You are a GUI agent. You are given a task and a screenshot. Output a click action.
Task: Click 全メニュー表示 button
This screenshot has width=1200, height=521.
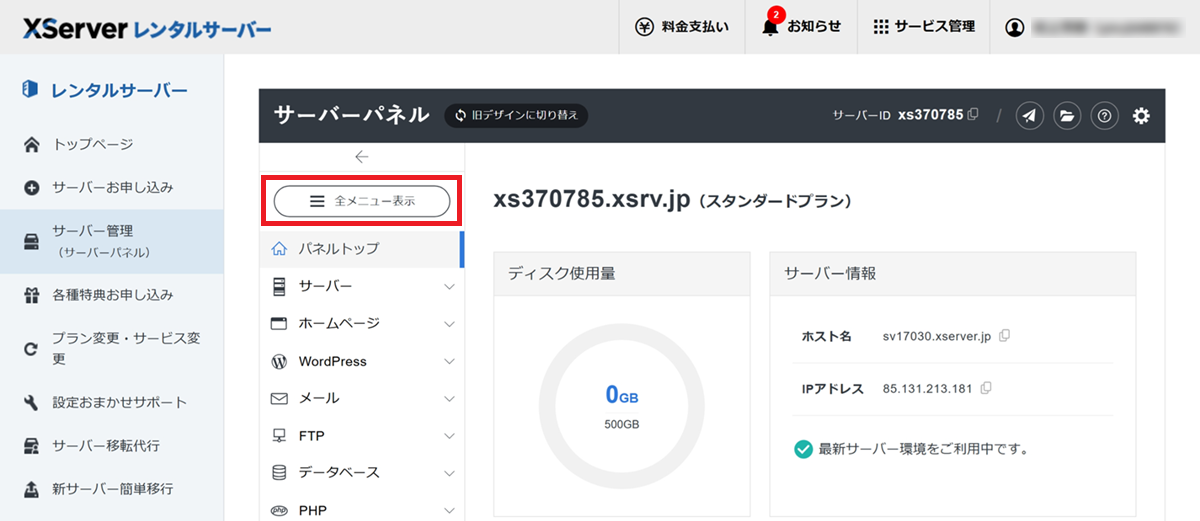[x=362, y=201]
